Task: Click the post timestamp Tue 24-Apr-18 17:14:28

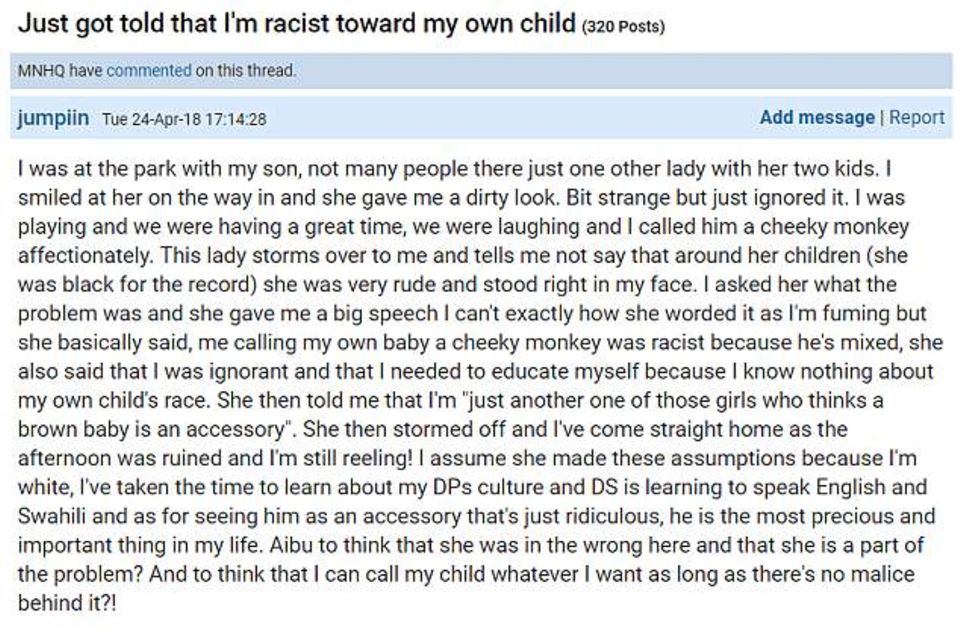Action: coord(184,119)
